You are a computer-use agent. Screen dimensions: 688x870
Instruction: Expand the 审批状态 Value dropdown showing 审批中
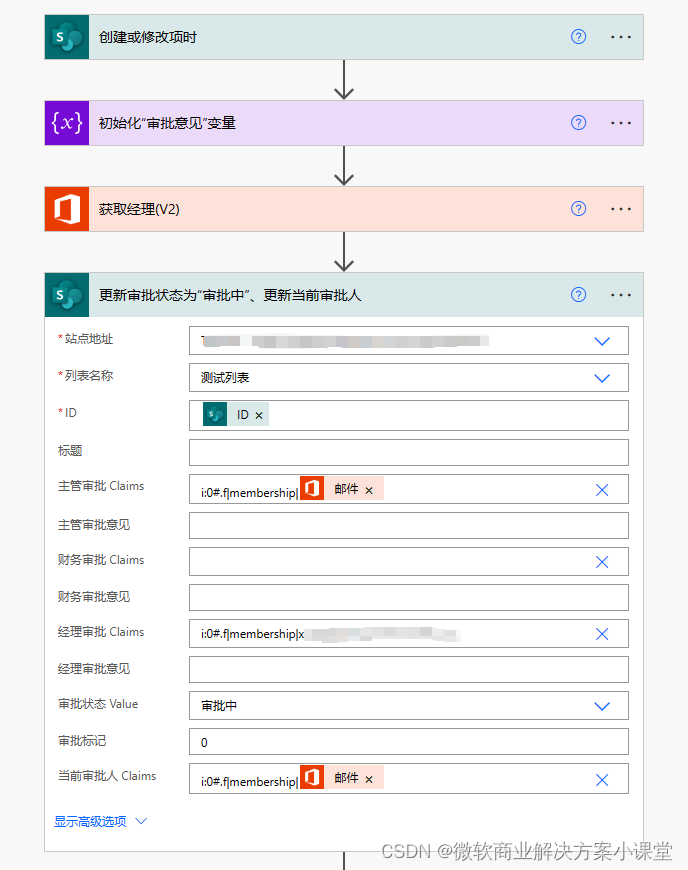click(602, 706)
